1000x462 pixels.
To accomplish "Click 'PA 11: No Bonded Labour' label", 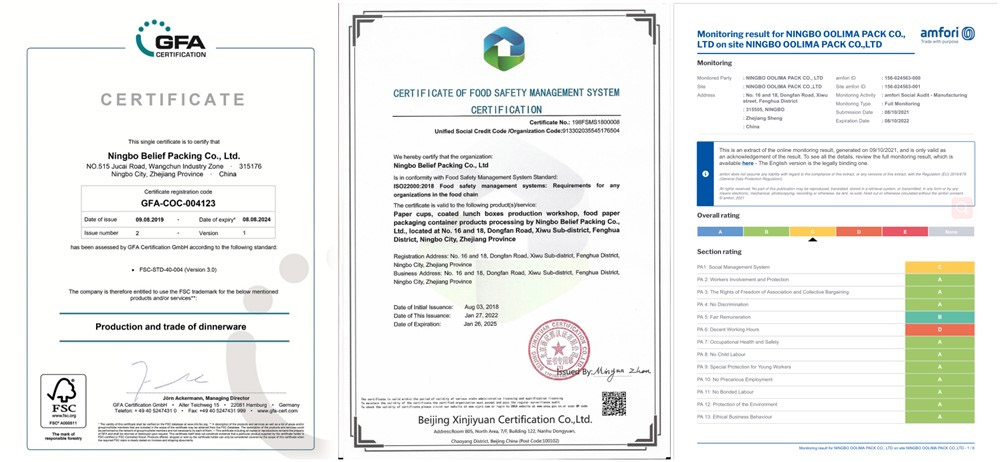I will pos(726,392).
